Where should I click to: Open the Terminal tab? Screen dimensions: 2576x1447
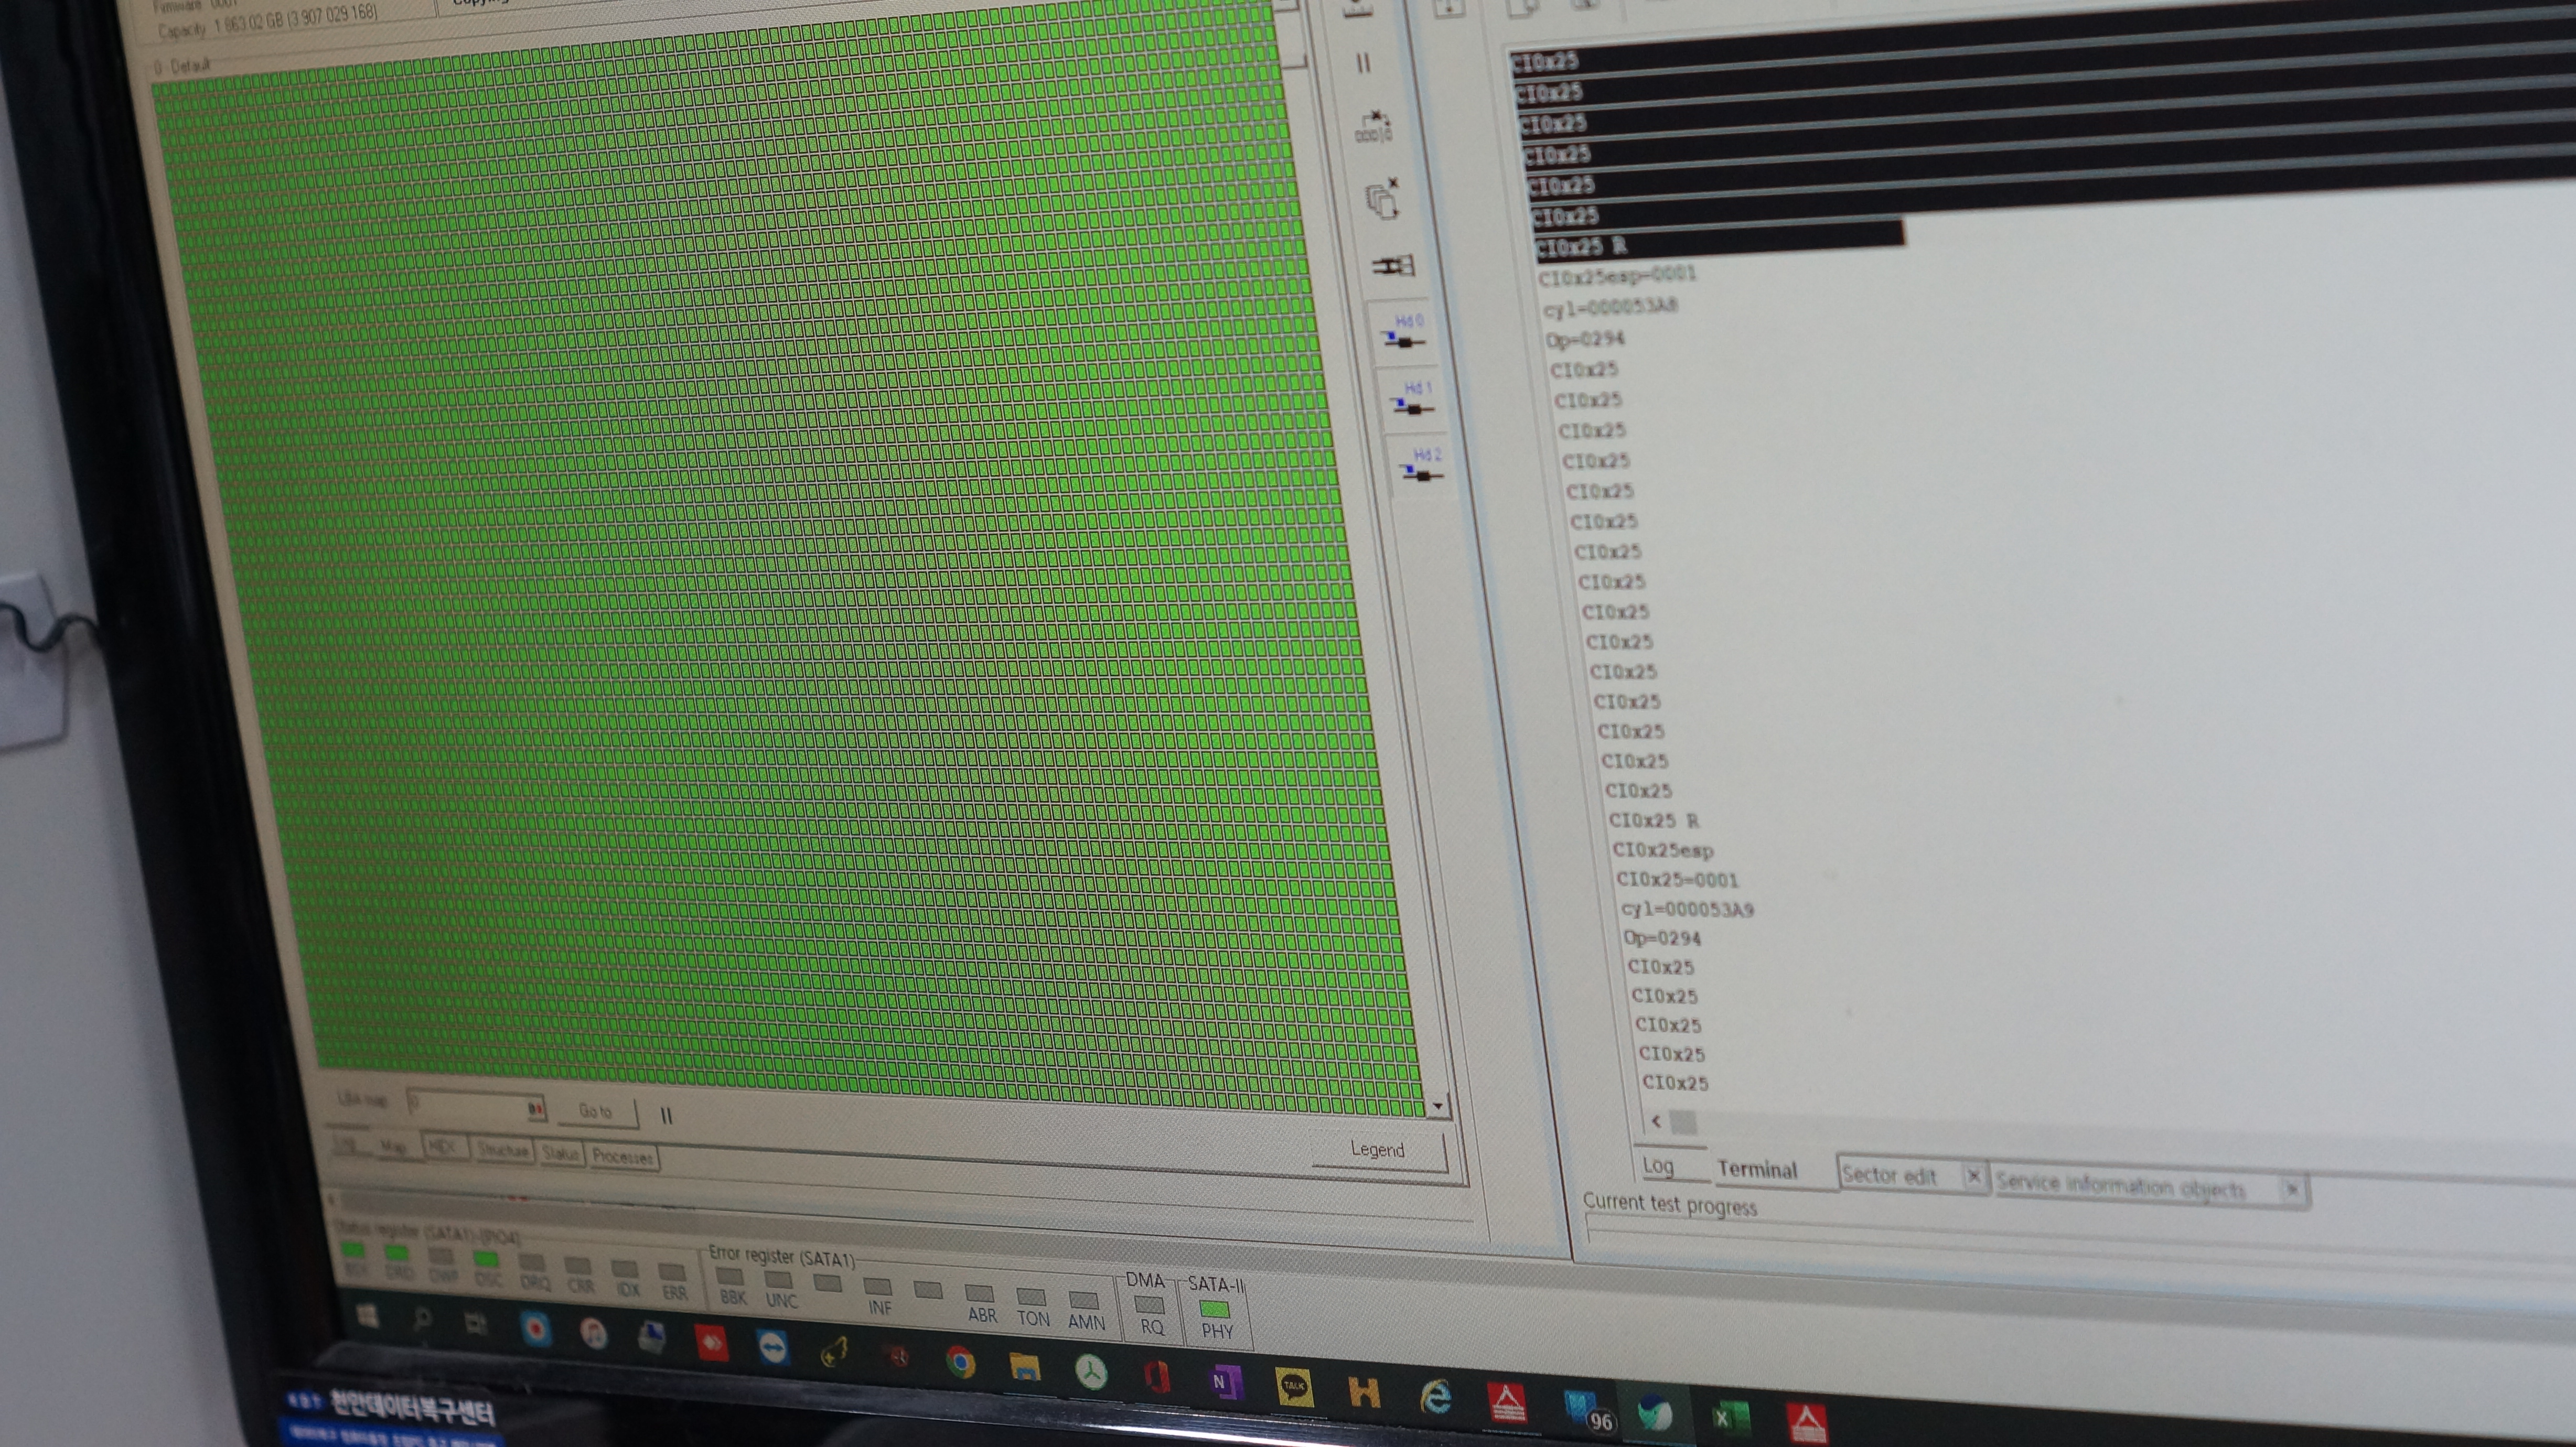coord(1757,1169)
